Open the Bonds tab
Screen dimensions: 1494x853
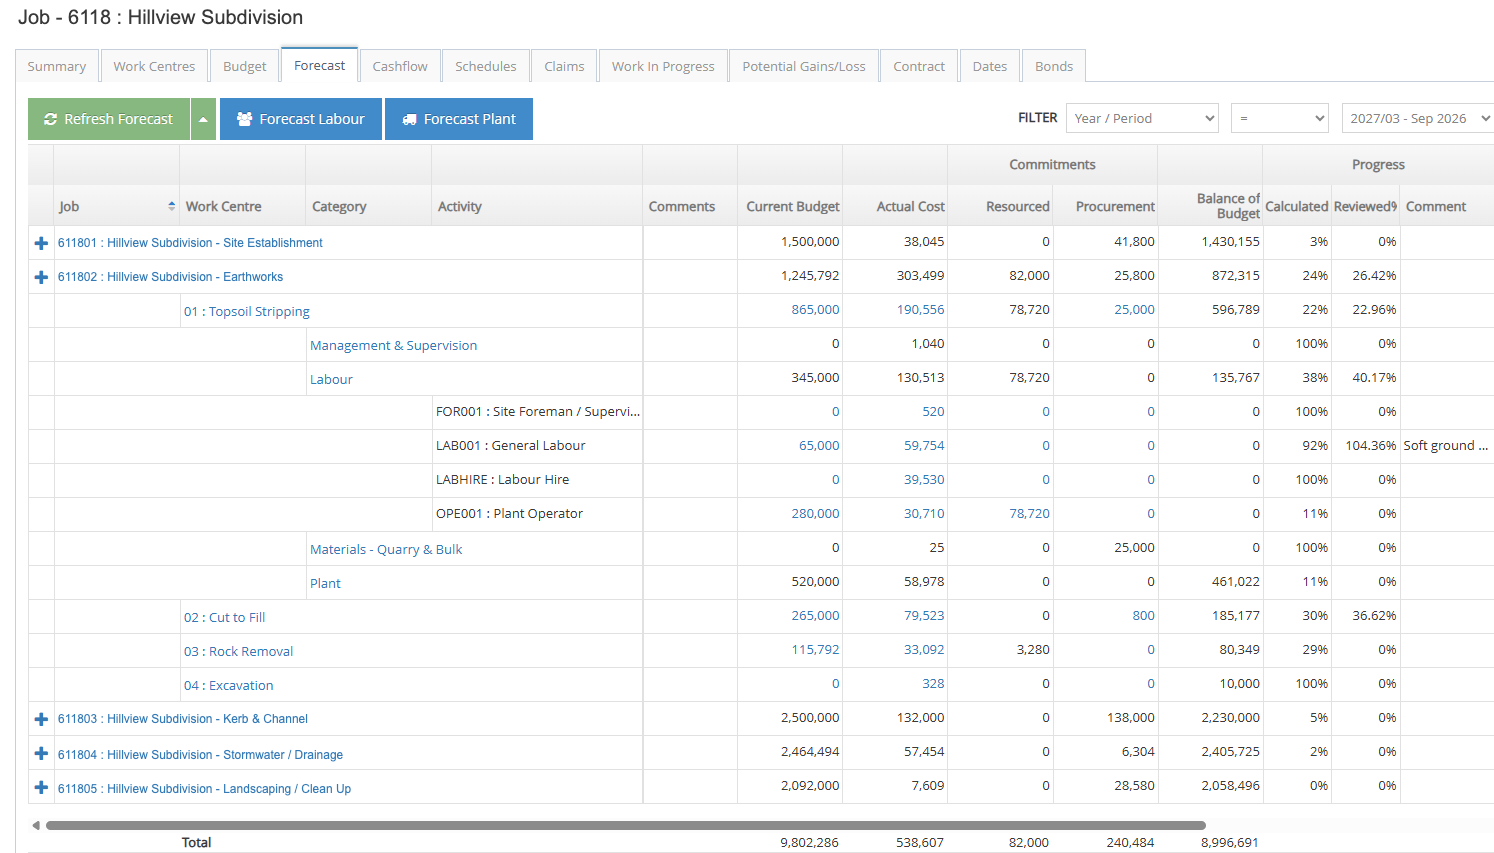point(1054,66)
